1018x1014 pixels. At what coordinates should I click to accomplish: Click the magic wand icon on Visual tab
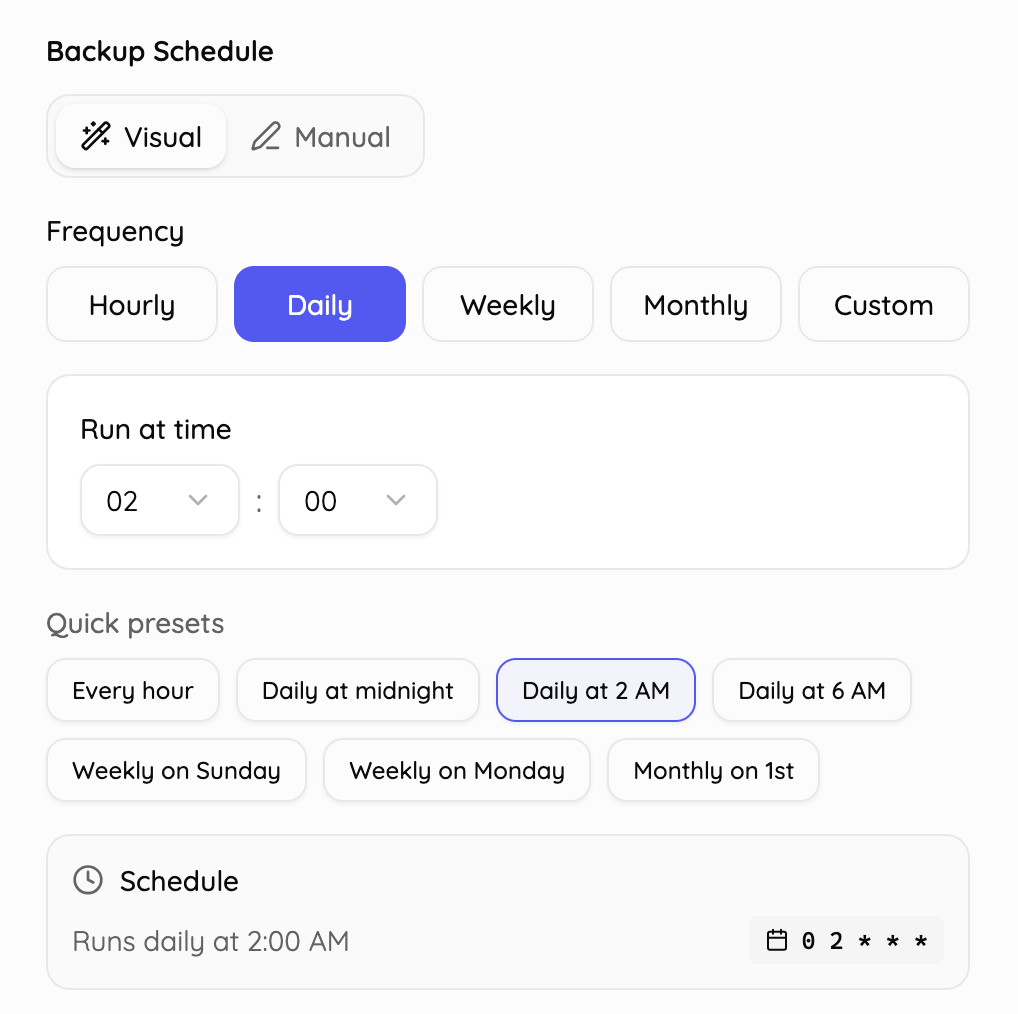click(x=95, y=136)
